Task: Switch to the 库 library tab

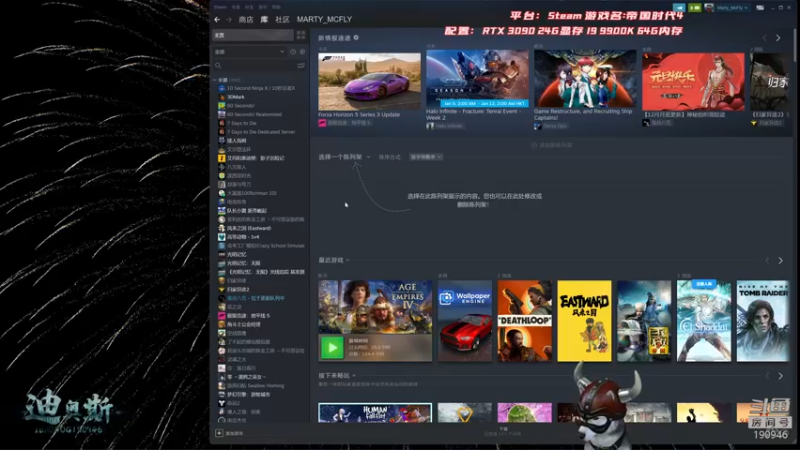Action: pos(264,19)
